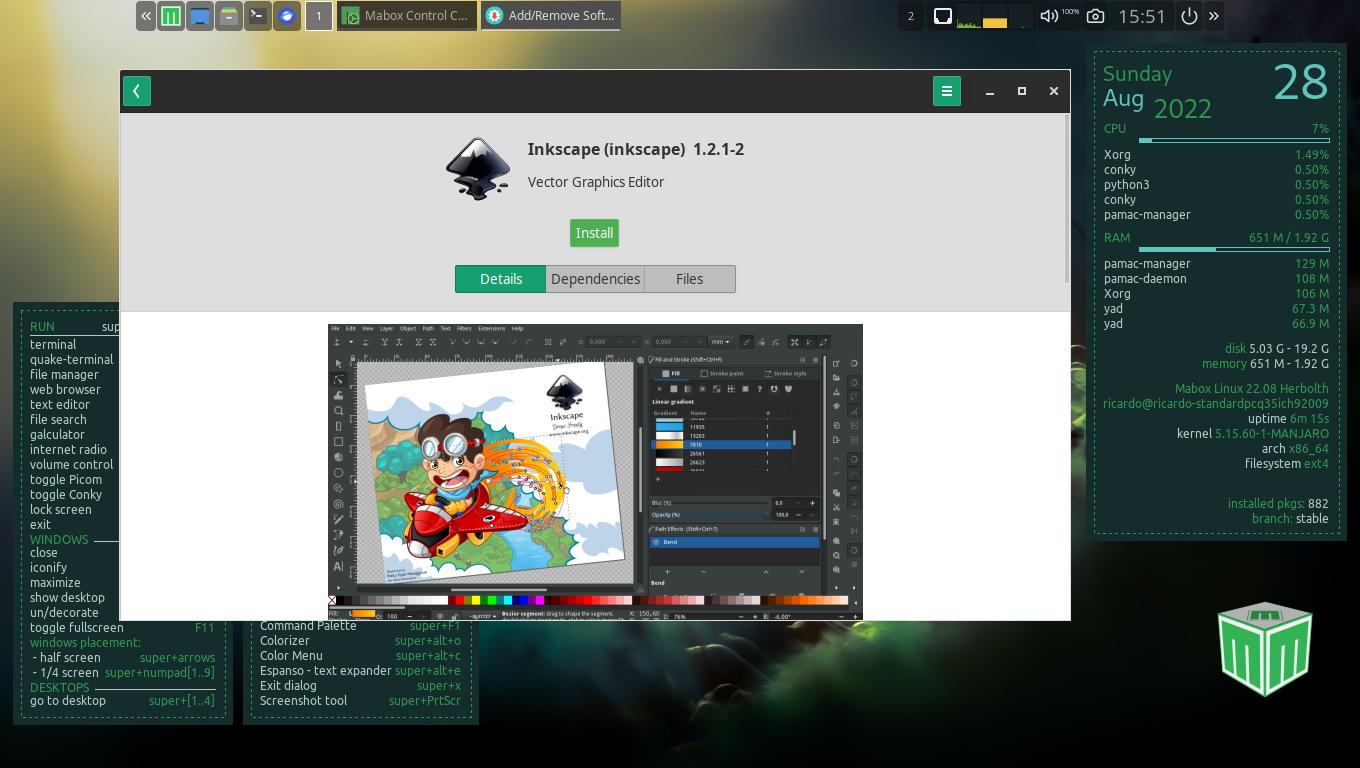Image resolution: width=1360 pixels, height=768 pixels.
Task: Activate Mabox Control Center taskbar entry
Action: [x=407, y=16]
